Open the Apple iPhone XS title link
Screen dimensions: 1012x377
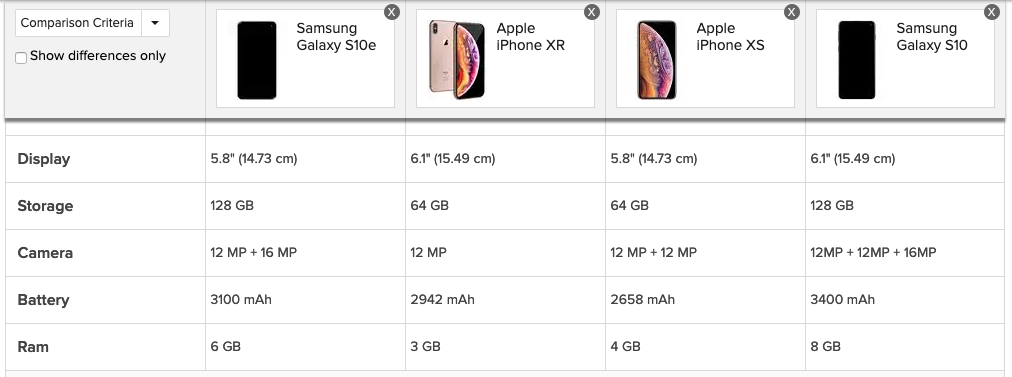[x=731, y=36]
